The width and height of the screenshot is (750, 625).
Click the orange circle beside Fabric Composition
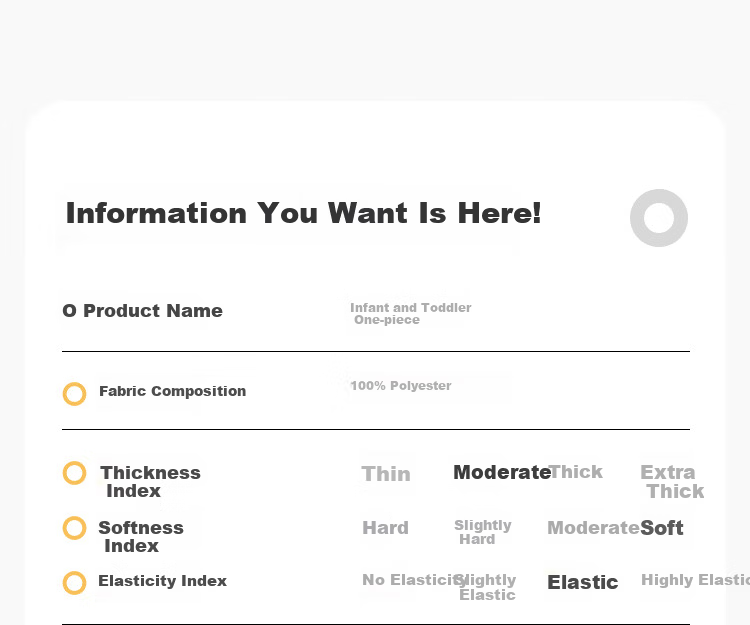coord(75,394)
